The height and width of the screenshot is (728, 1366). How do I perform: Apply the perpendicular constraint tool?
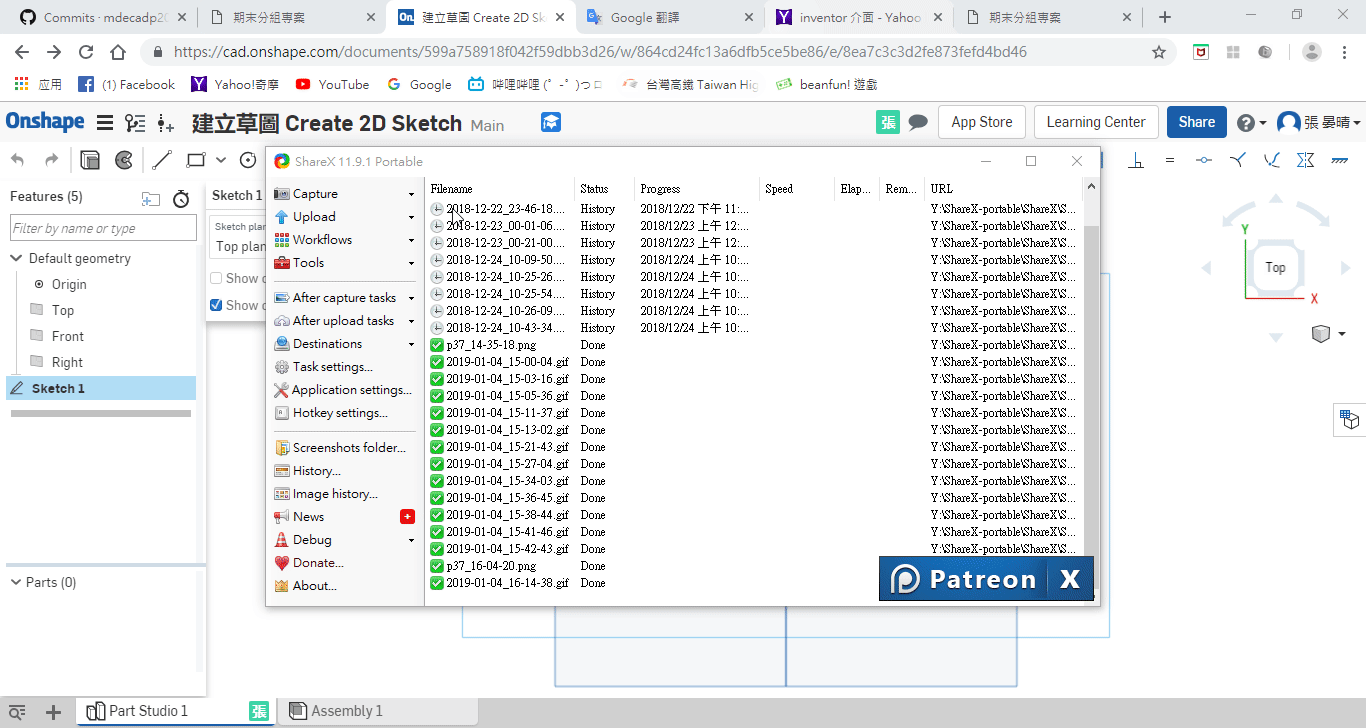click(x=1137, y=160)
